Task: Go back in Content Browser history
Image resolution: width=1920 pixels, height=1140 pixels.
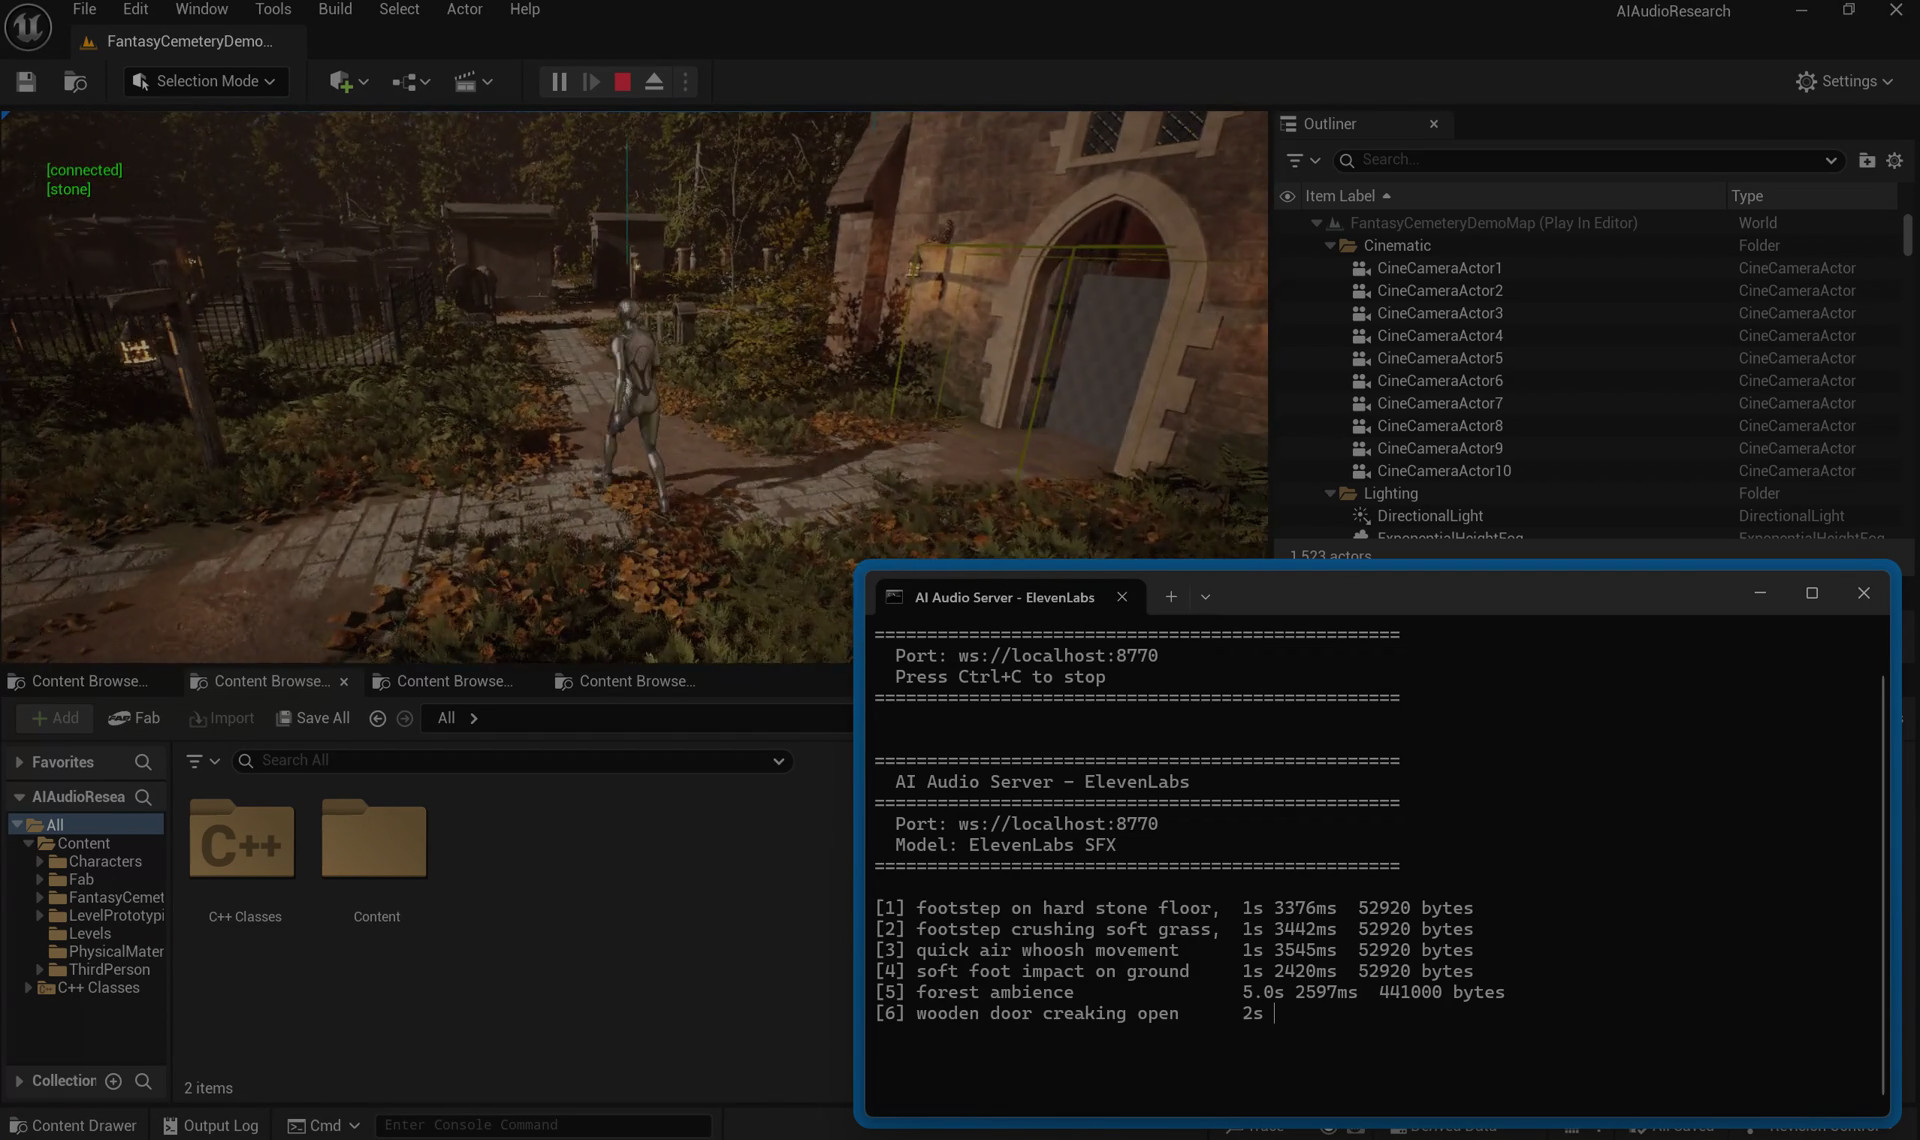Action: [x=377, y=718]
